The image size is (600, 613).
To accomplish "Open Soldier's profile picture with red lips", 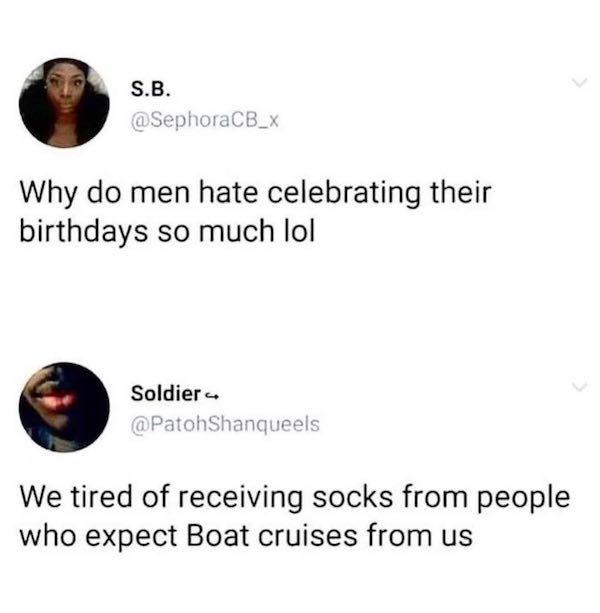I will click(x=64, y=407).
